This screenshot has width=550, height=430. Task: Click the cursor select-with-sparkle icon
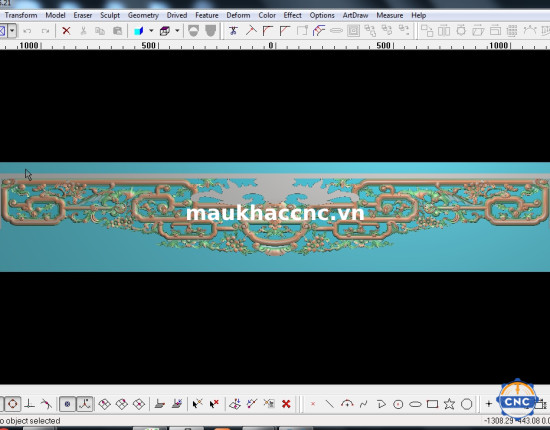point(197,404)
